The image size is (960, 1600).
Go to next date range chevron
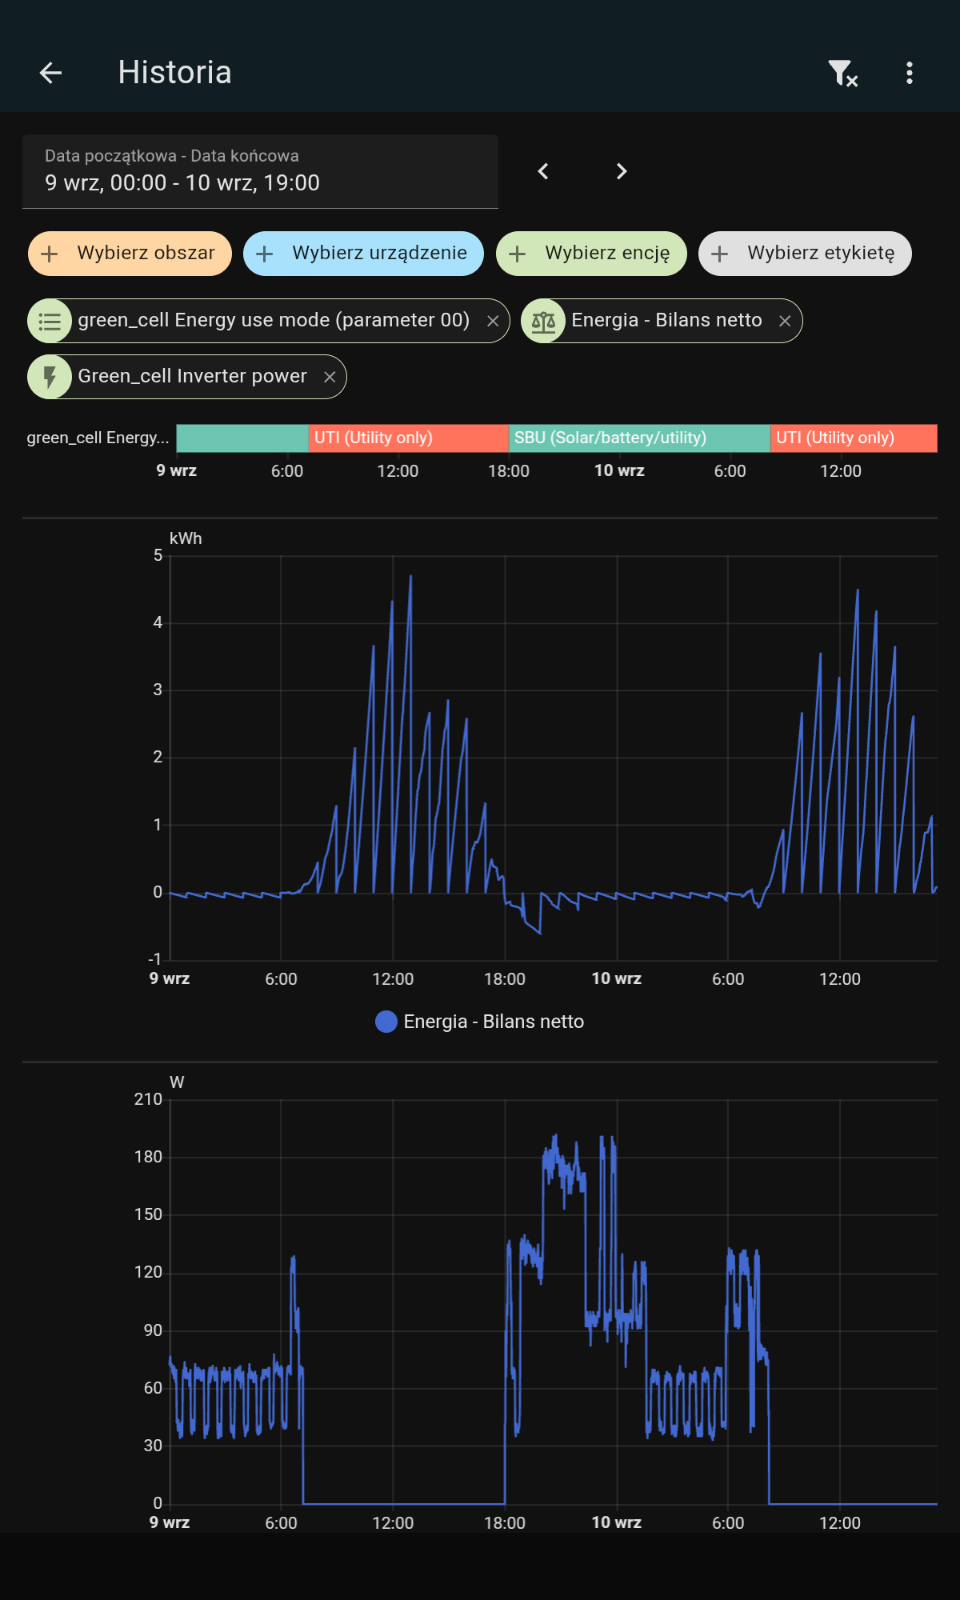(621, 171)
